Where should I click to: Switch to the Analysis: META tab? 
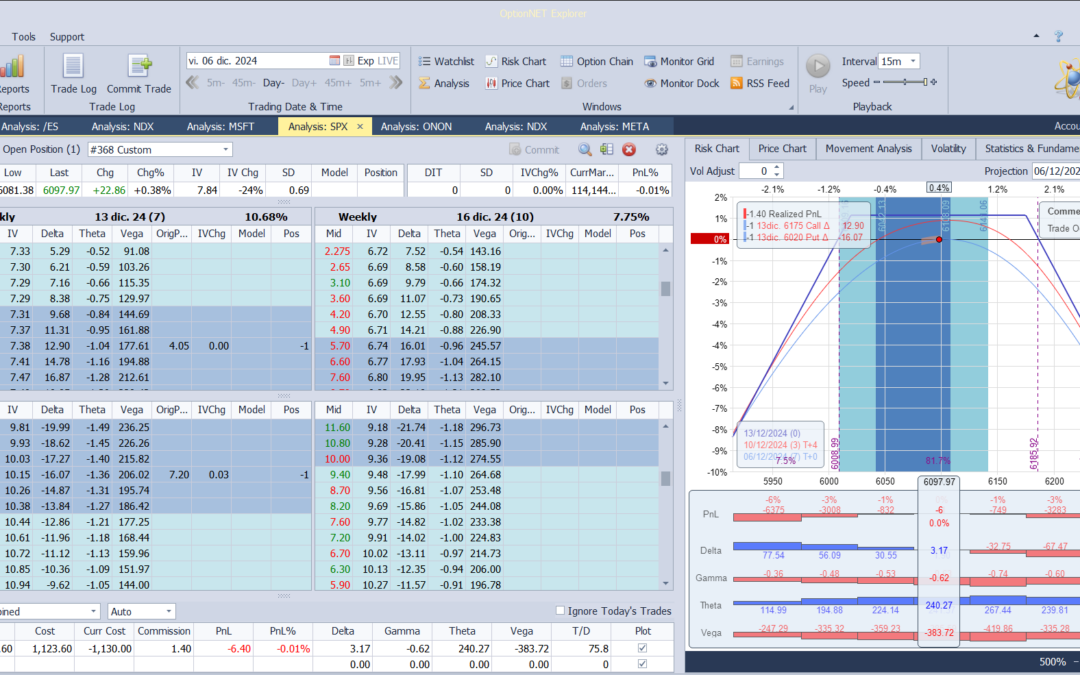click(x=614, y=127)
